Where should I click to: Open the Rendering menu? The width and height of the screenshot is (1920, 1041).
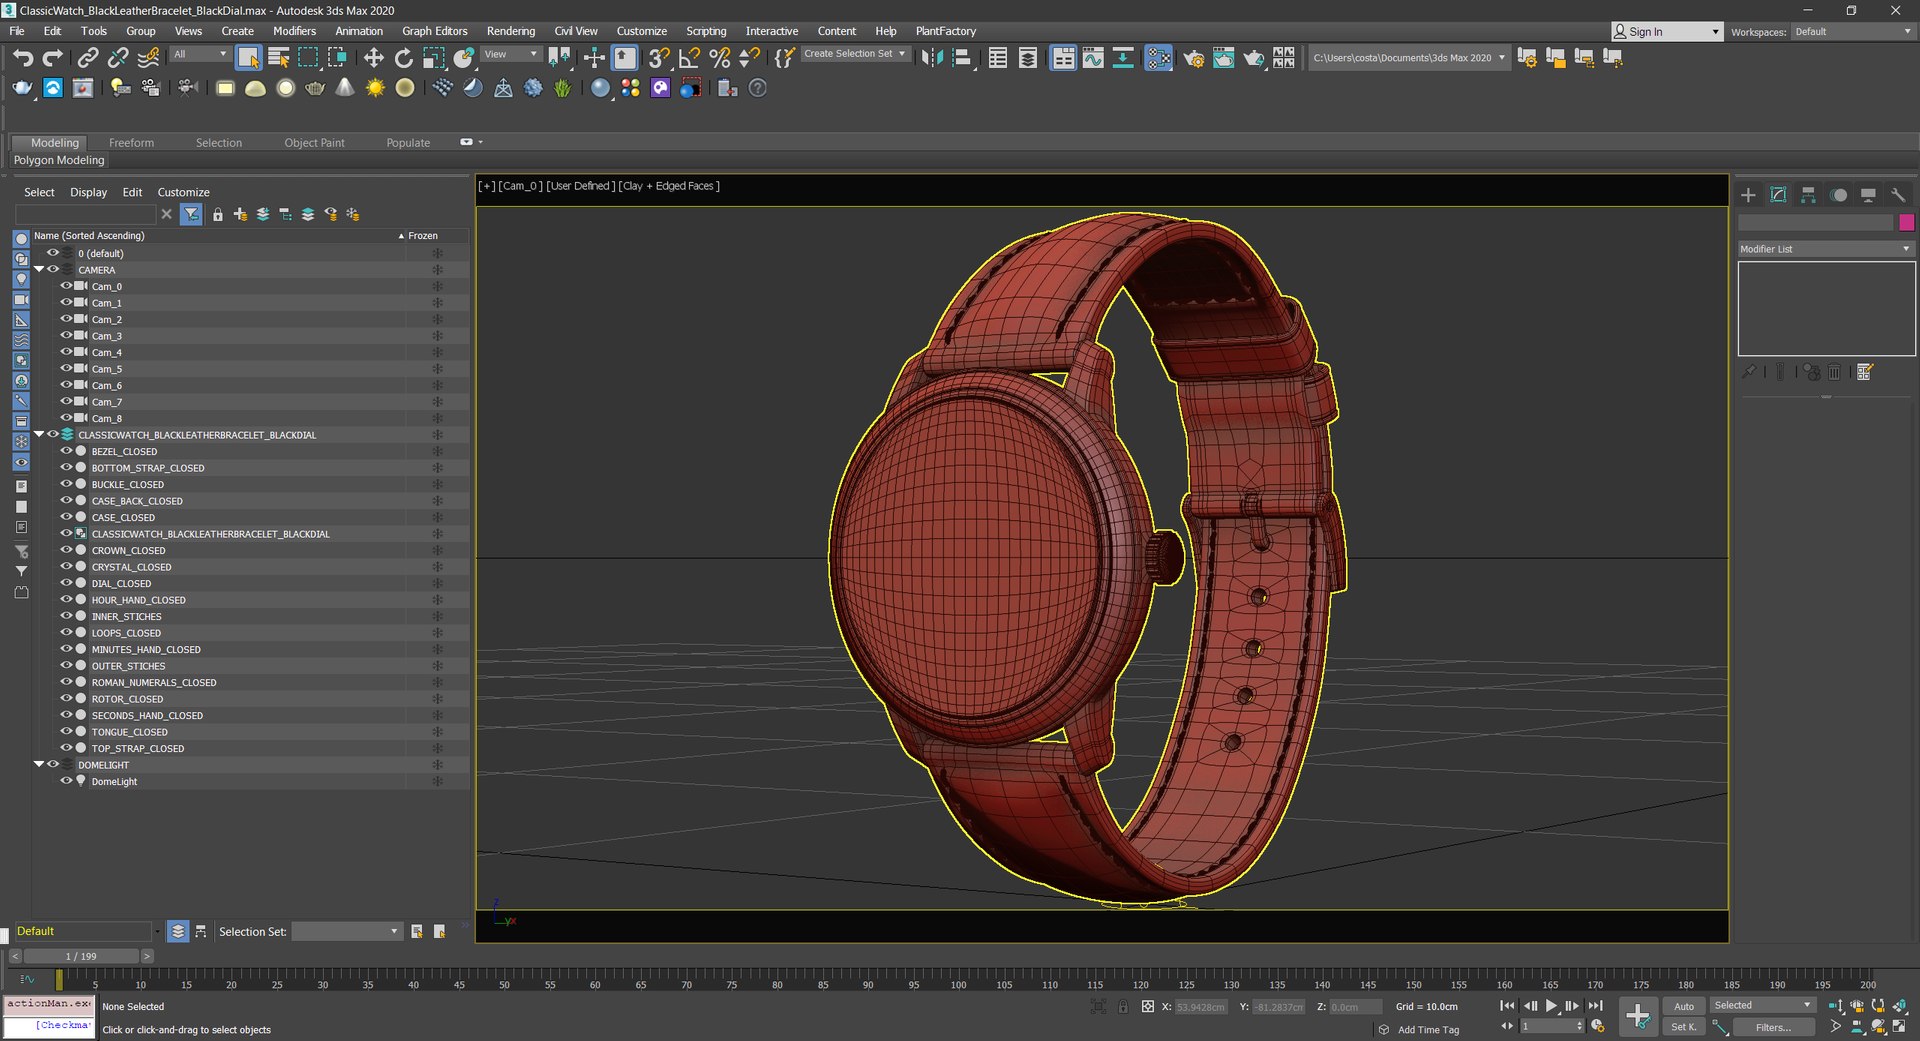pos(510,31)
